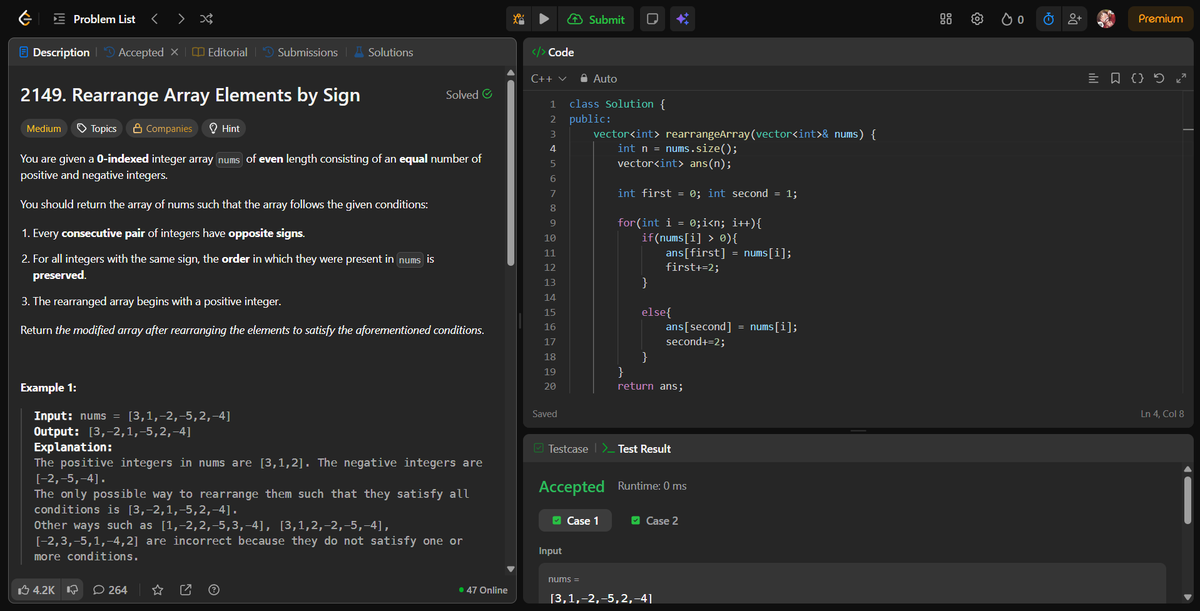Start the timer stopwatch icon
The image size is (1200, 611).
(1049, 19)
